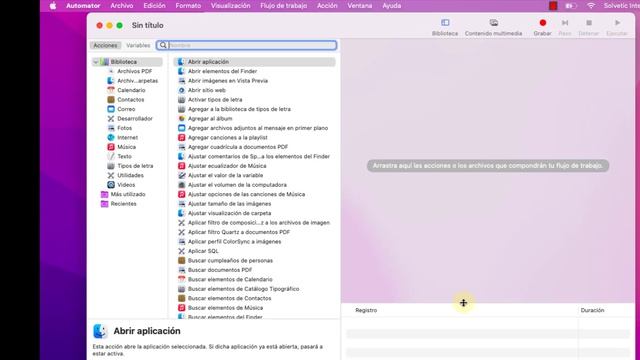Select the Contactos category icon
The width and height of the screenshot is (640, 360).
point(111,100)
